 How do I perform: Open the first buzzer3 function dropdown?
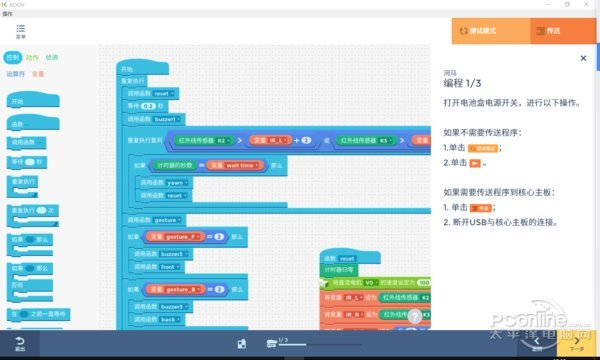click(x=174, y=254)
